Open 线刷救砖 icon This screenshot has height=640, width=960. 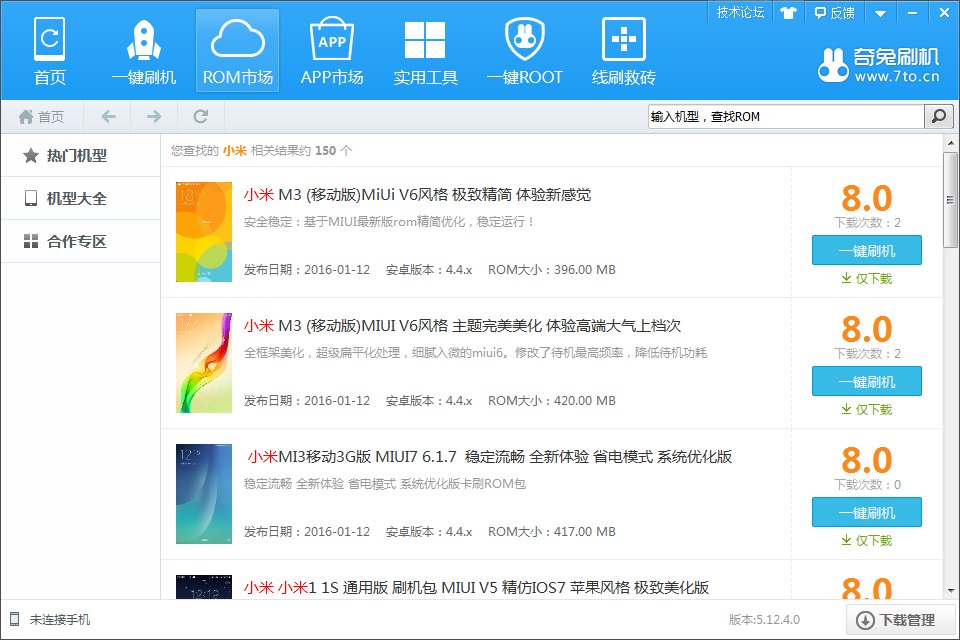click(623, 51)
